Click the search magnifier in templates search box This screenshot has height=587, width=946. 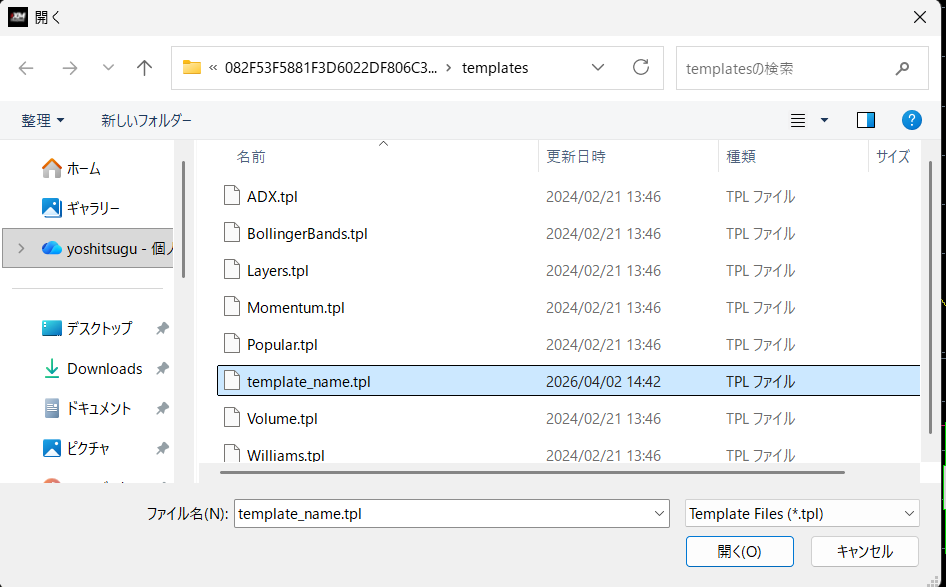tap(902, 67)
